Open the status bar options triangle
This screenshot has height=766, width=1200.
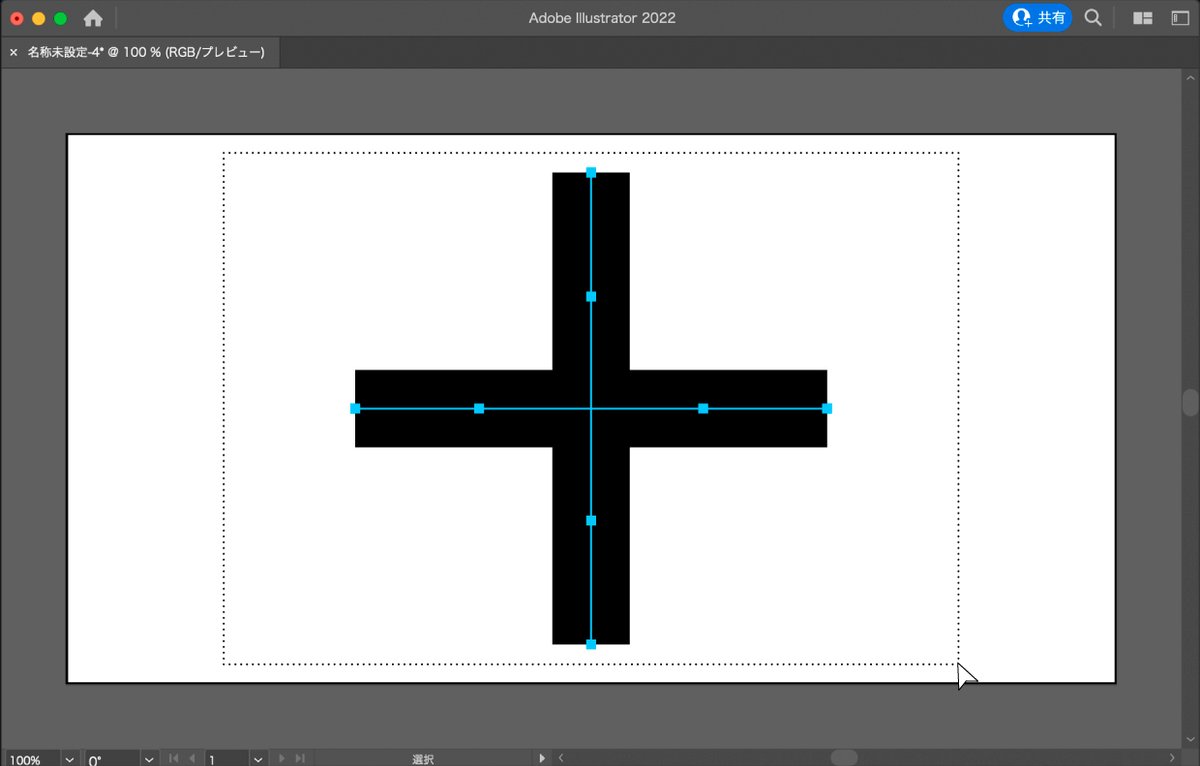(x=543, y=759)
